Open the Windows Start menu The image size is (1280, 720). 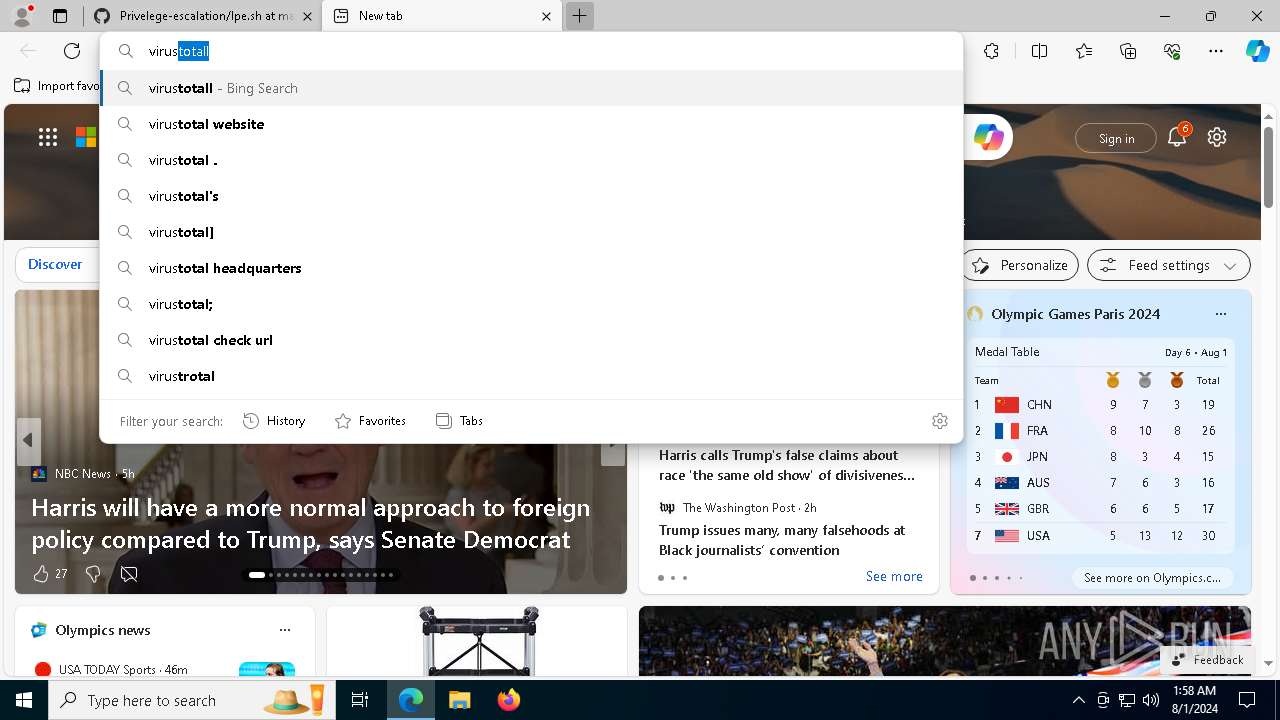(x=24, y=700)
